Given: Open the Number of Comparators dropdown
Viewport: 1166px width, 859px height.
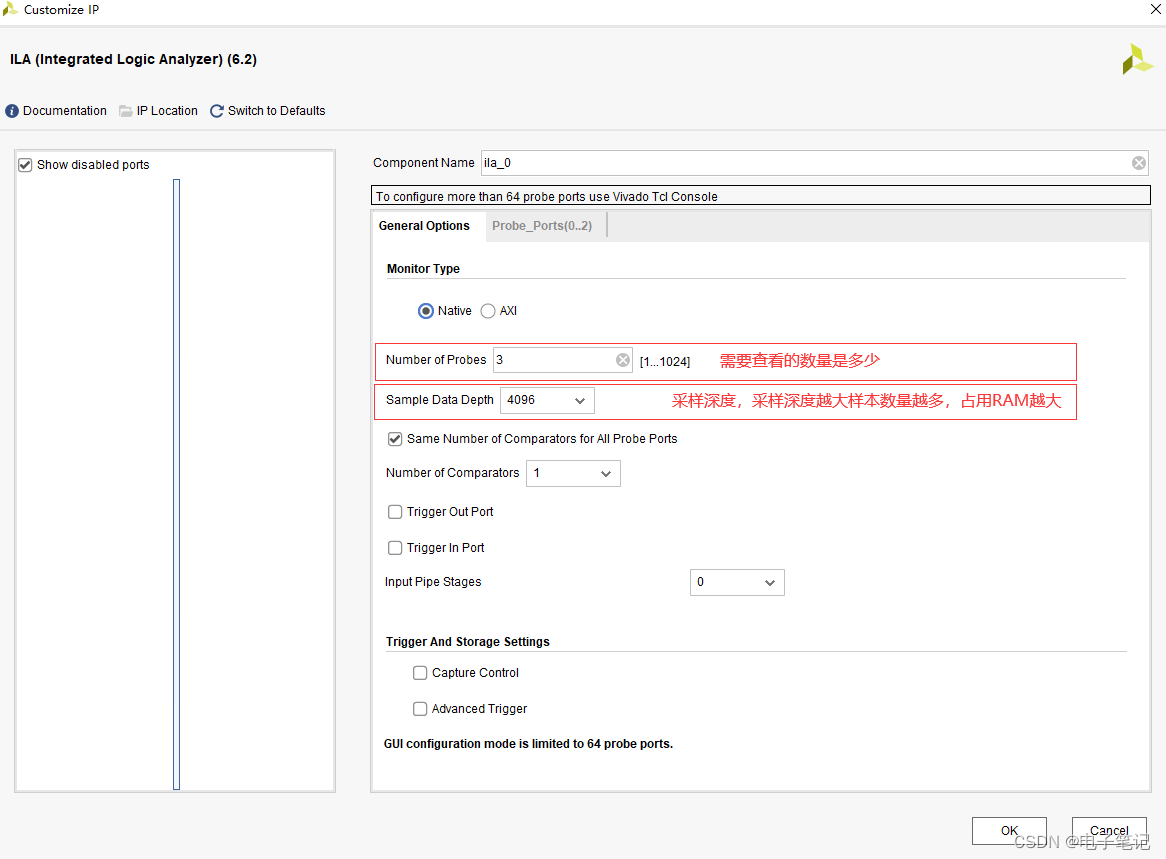Looking at the screenshot, I should tap(573, 473).
